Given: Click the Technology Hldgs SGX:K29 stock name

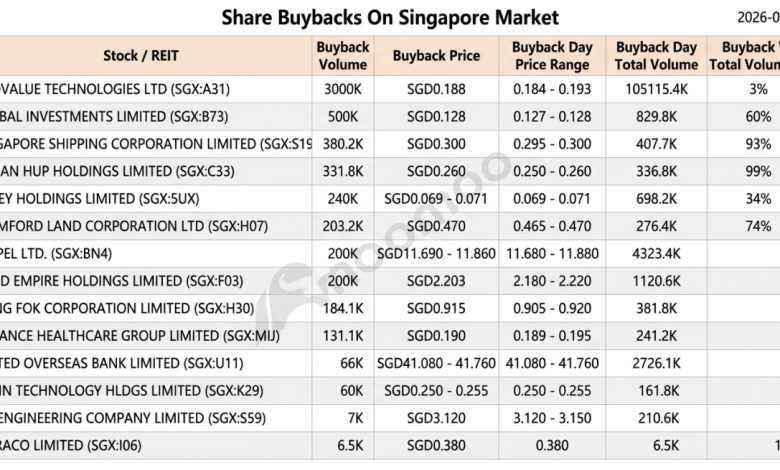Looking at the screenshot, I should pos(132,390).
